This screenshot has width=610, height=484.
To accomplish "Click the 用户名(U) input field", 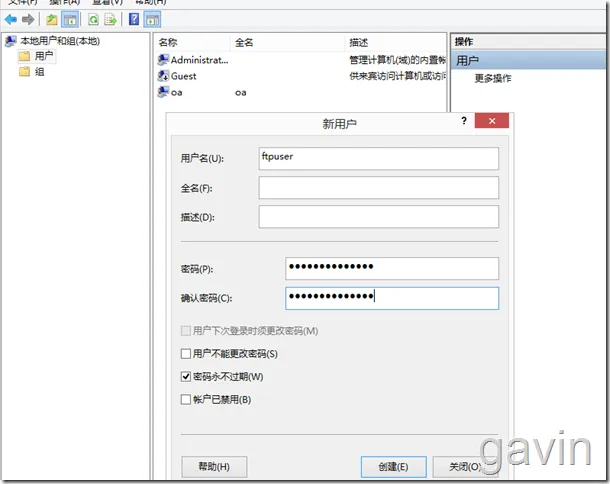I will click(x=379, y=158).
